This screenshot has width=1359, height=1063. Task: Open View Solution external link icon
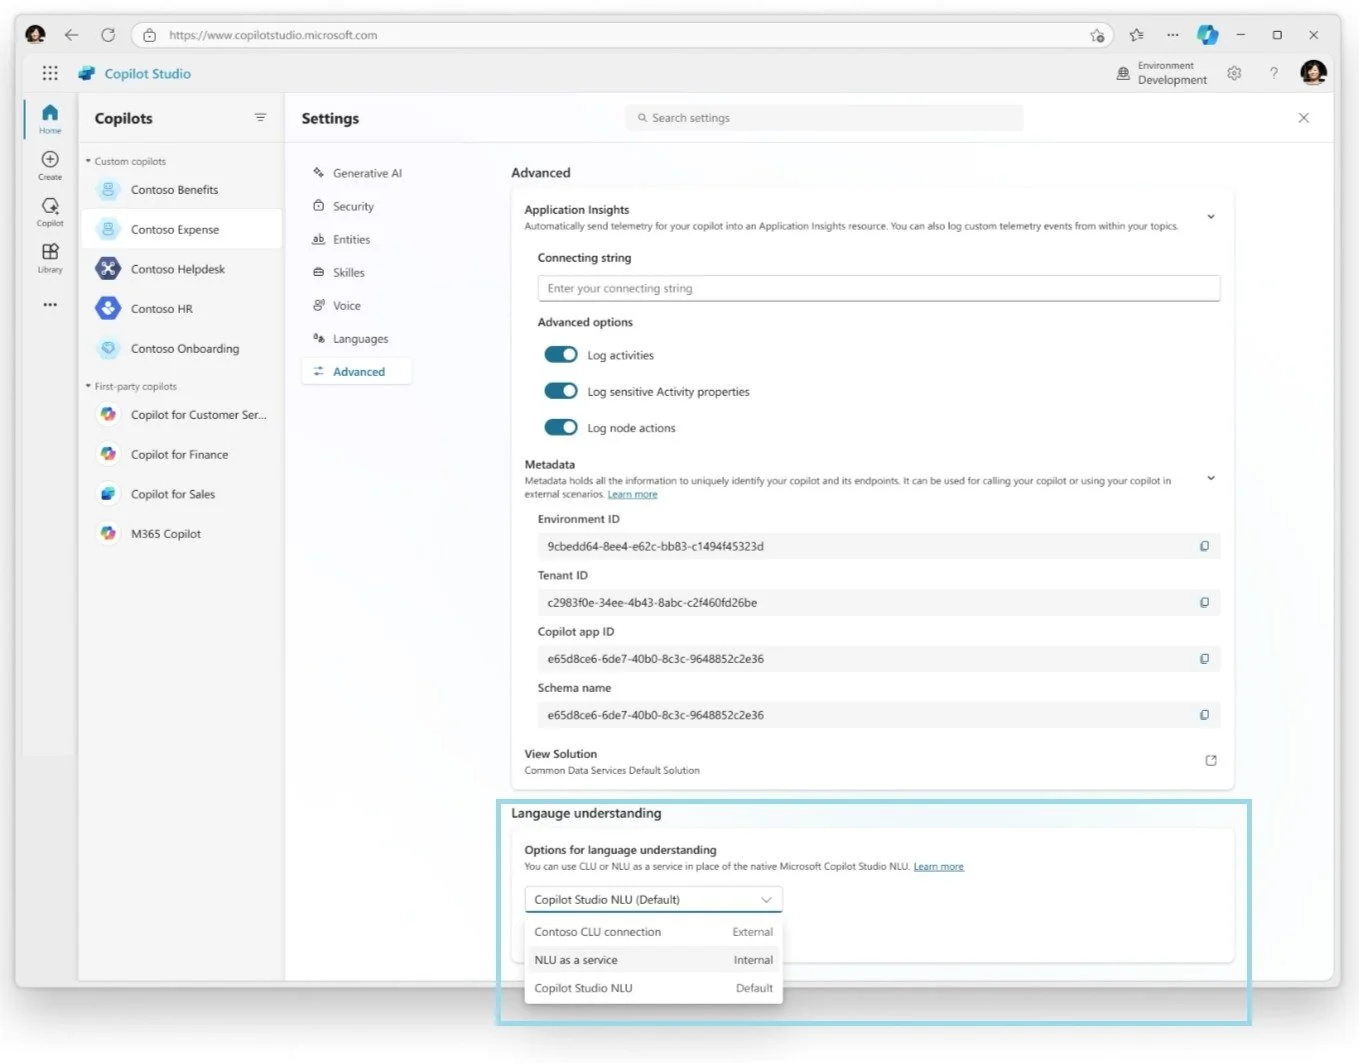pos(1211,761)
